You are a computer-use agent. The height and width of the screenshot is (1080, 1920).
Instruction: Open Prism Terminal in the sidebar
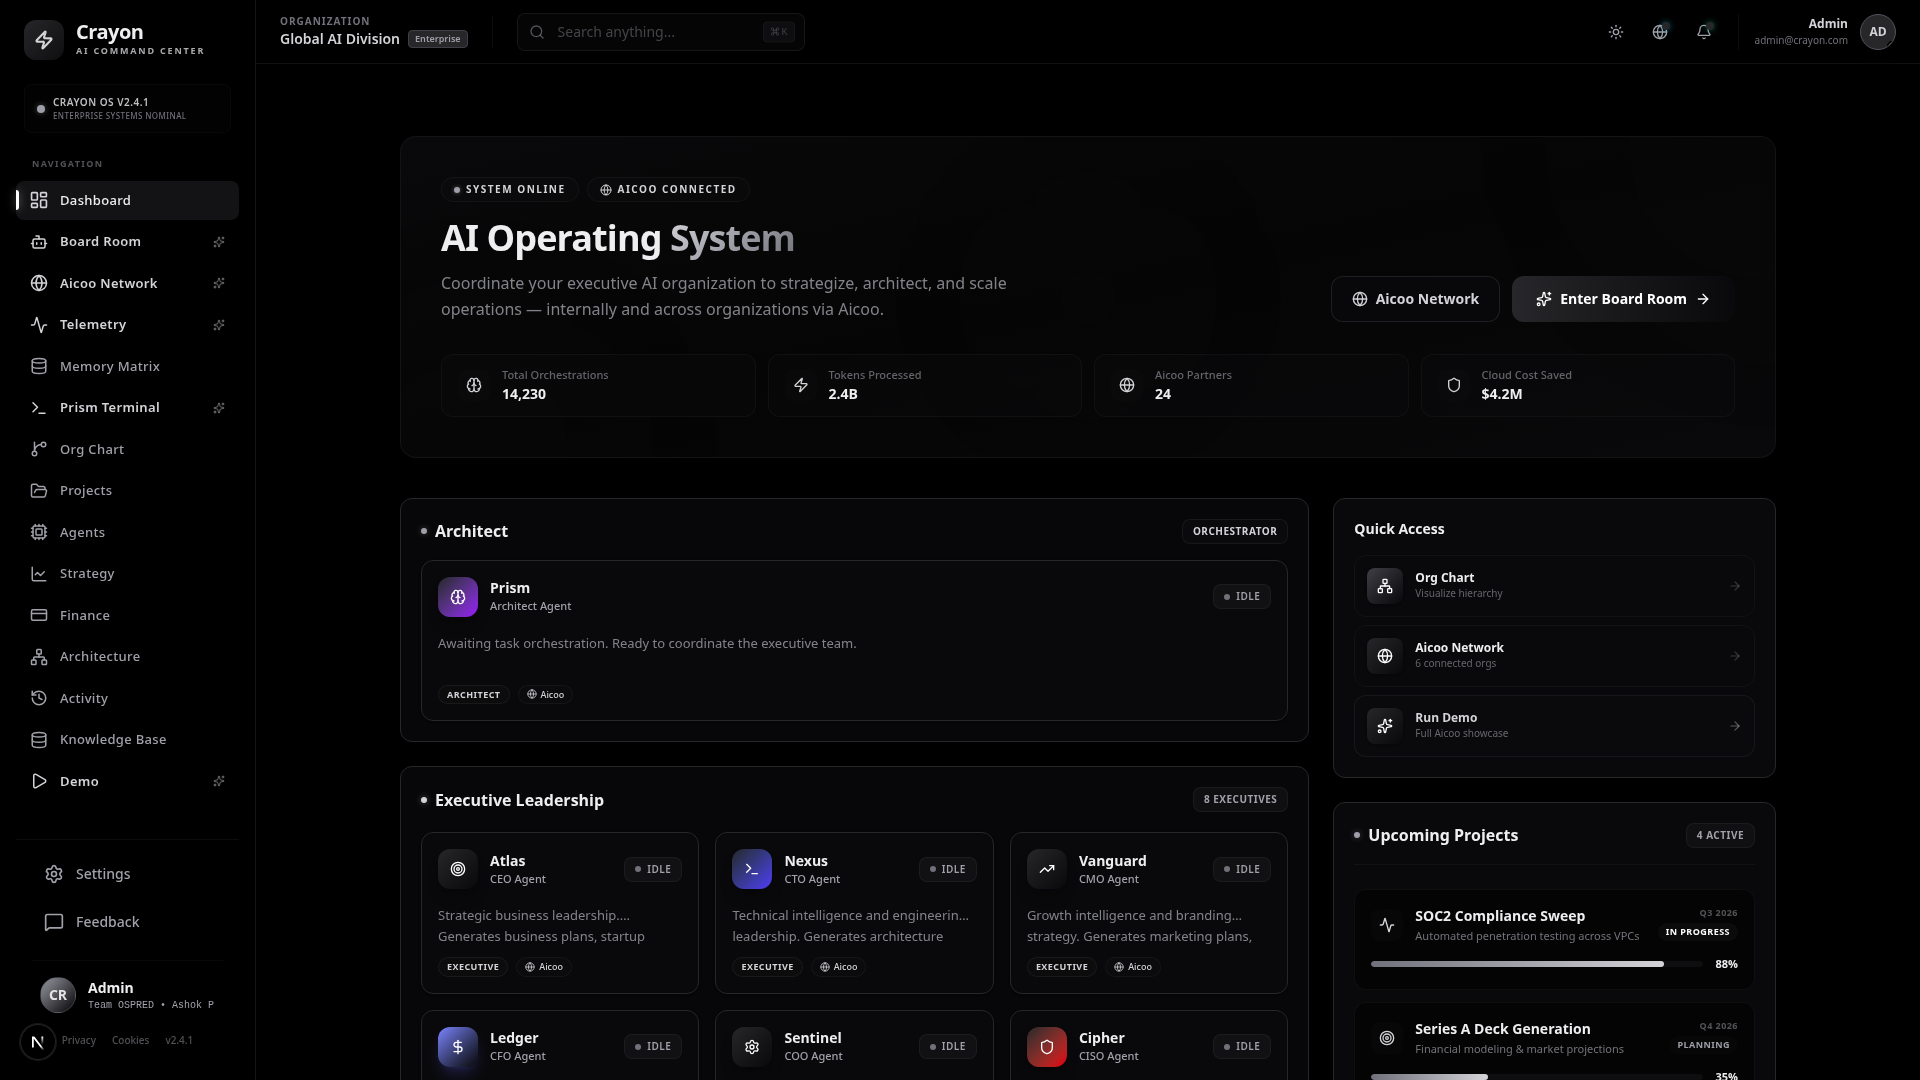(127, 408)
